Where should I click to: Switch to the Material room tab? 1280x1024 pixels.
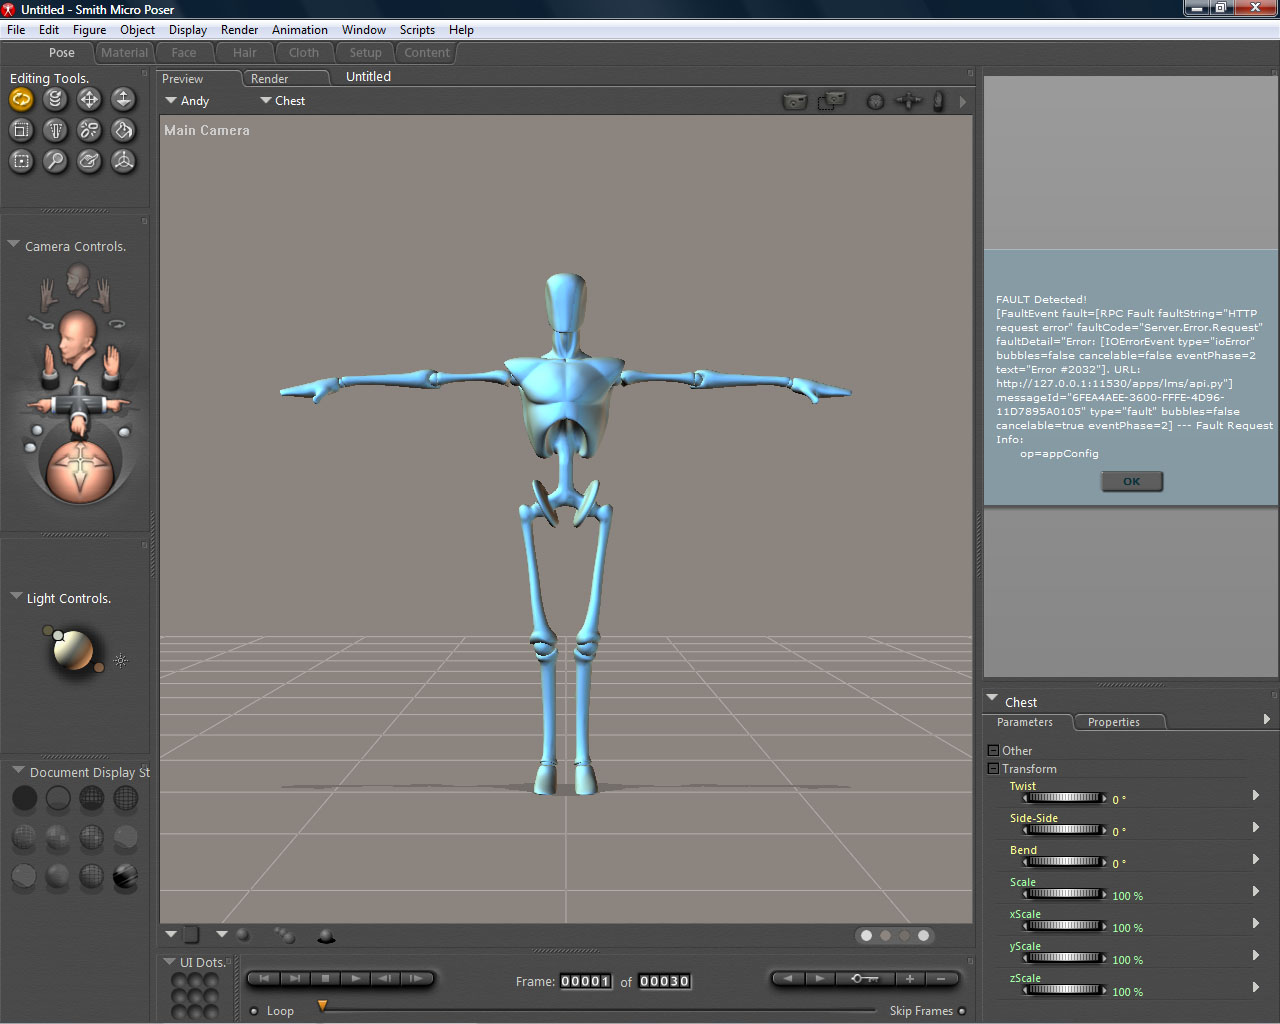pos(124,53)
